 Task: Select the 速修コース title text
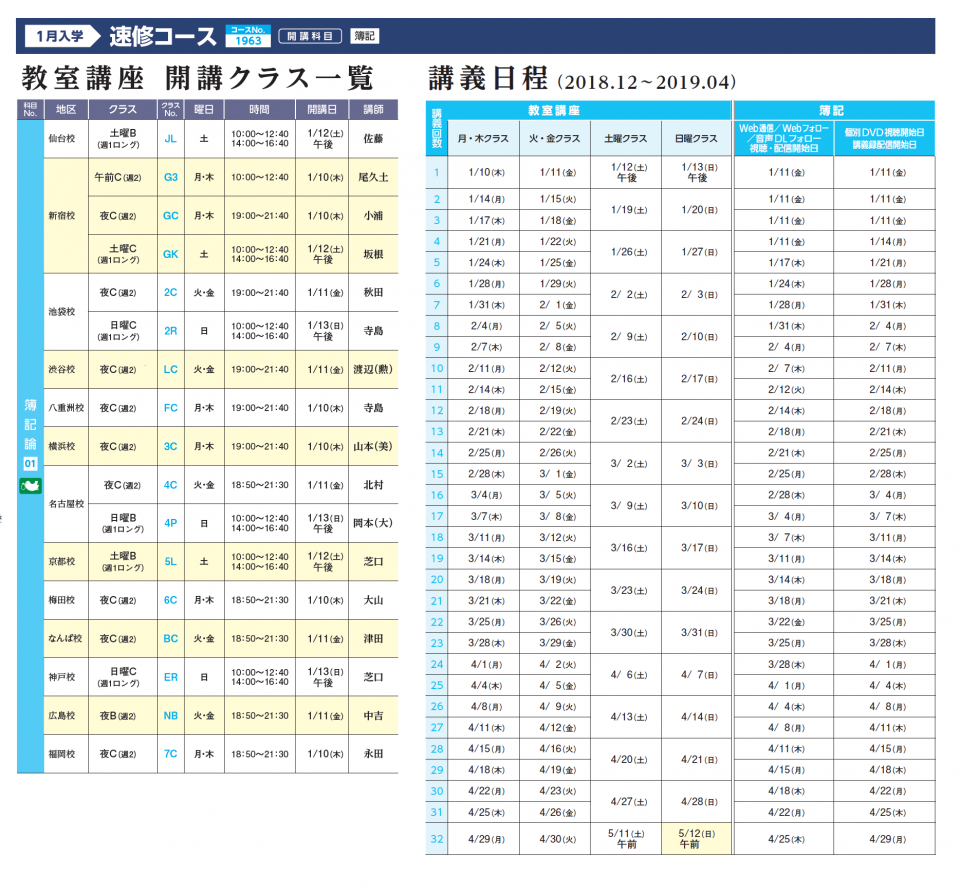[163, 36]
